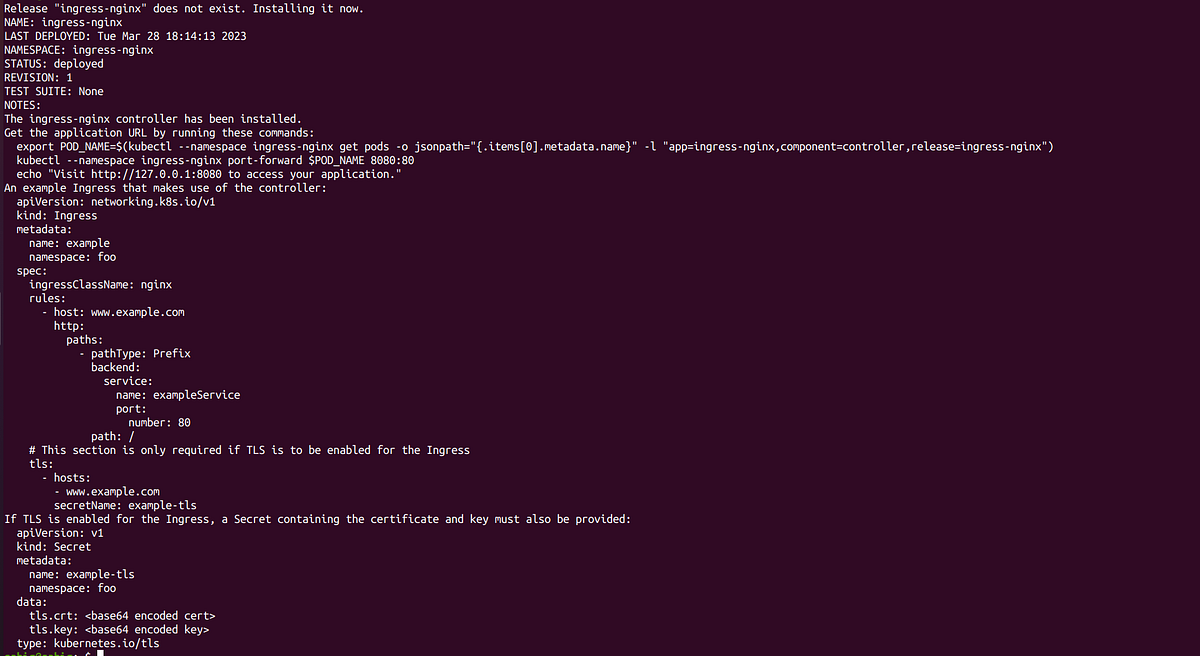Click the TLS section comment line
This screenshot has width=1200, height=656.
[x=249, y=450]
